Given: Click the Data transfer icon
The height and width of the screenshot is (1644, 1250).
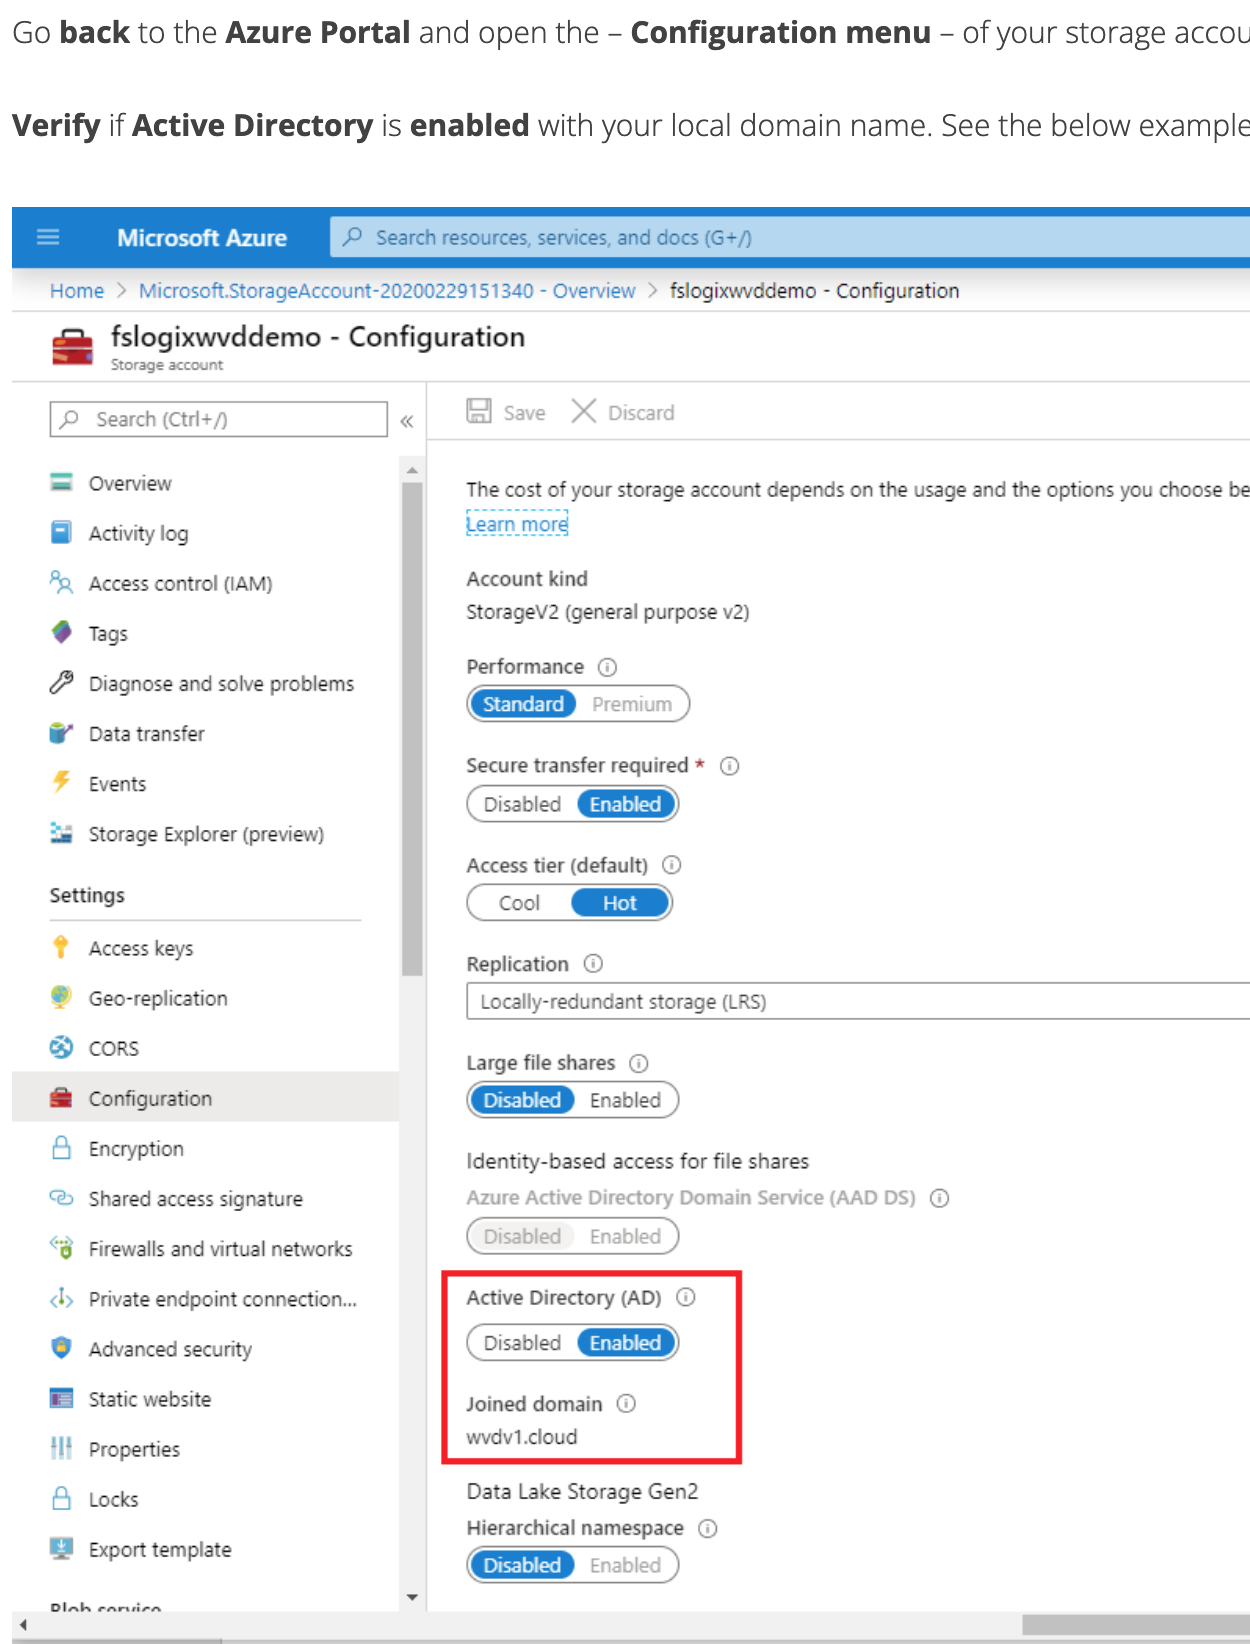Looking at the screenshot, I should point(61,733).
